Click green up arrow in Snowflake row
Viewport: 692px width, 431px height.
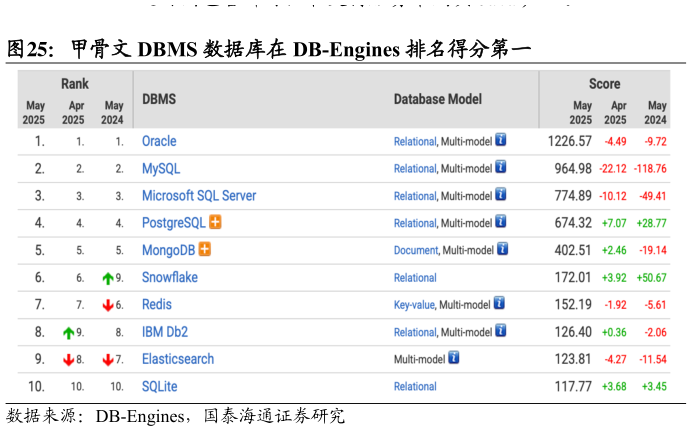click(x=108, y=278)
